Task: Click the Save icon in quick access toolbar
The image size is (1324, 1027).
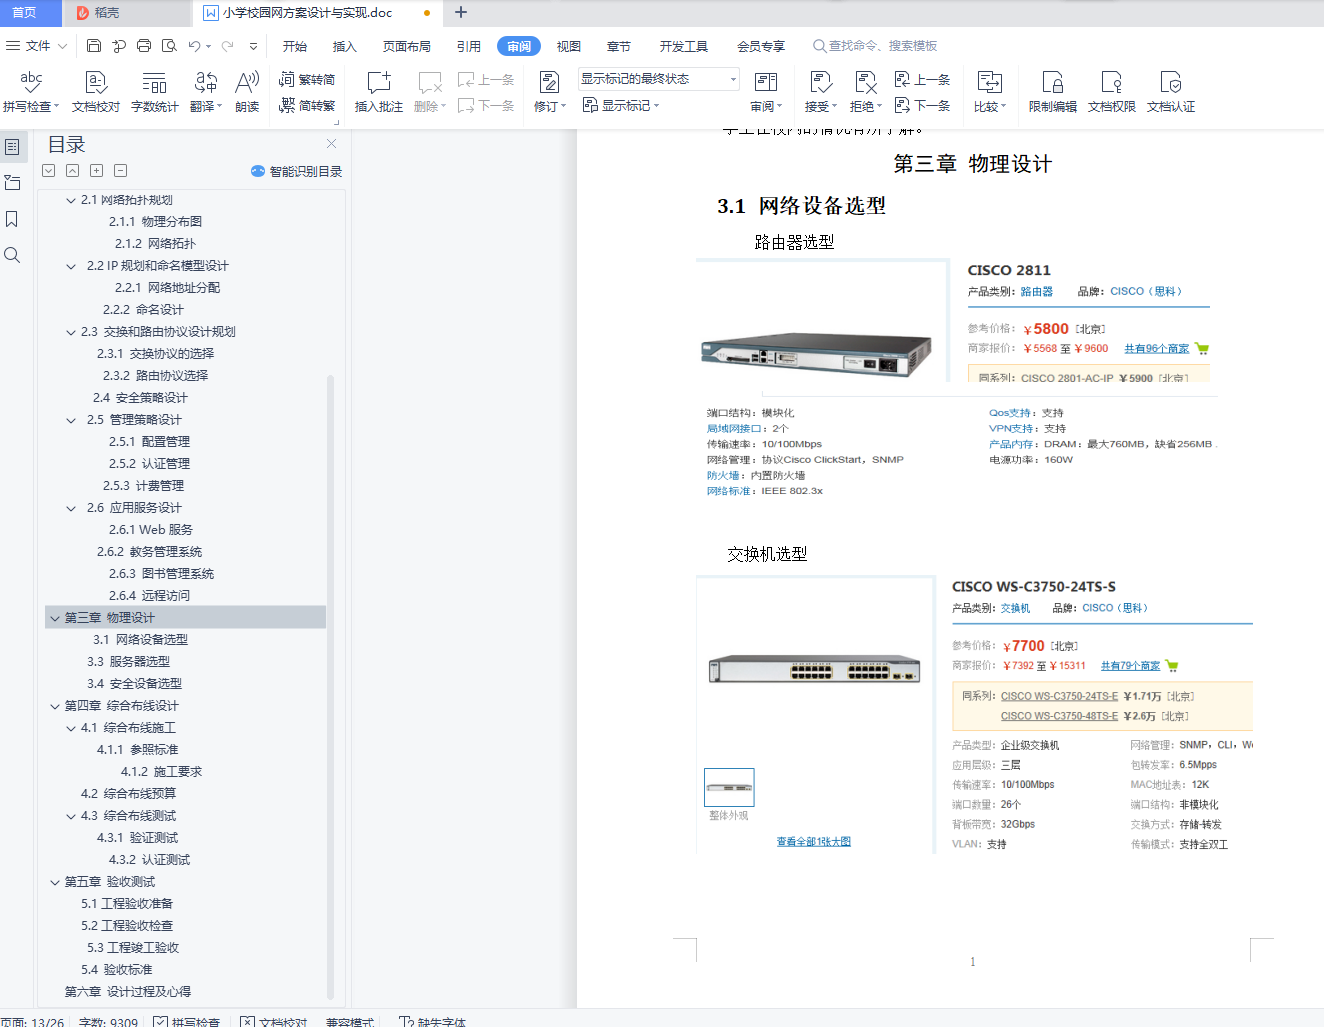Action: pos(94,46)
